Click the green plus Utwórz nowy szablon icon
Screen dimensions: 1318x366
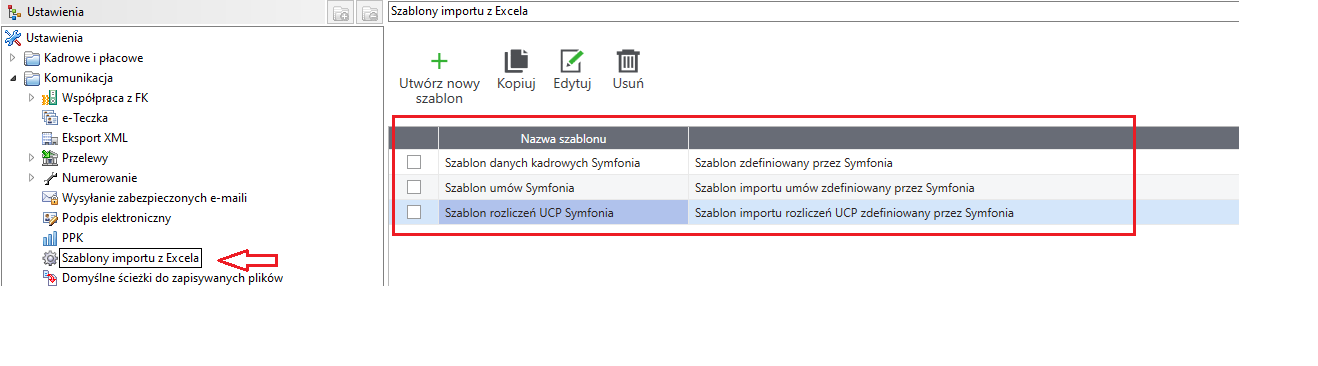[x=439, y=60]
